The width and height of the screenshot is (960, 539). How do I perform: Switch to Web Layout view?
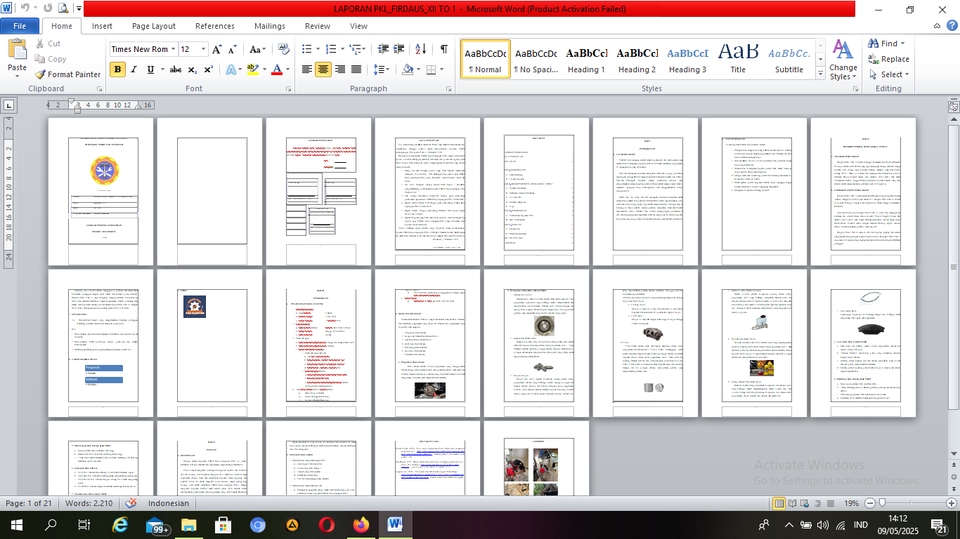pos(804,503)
